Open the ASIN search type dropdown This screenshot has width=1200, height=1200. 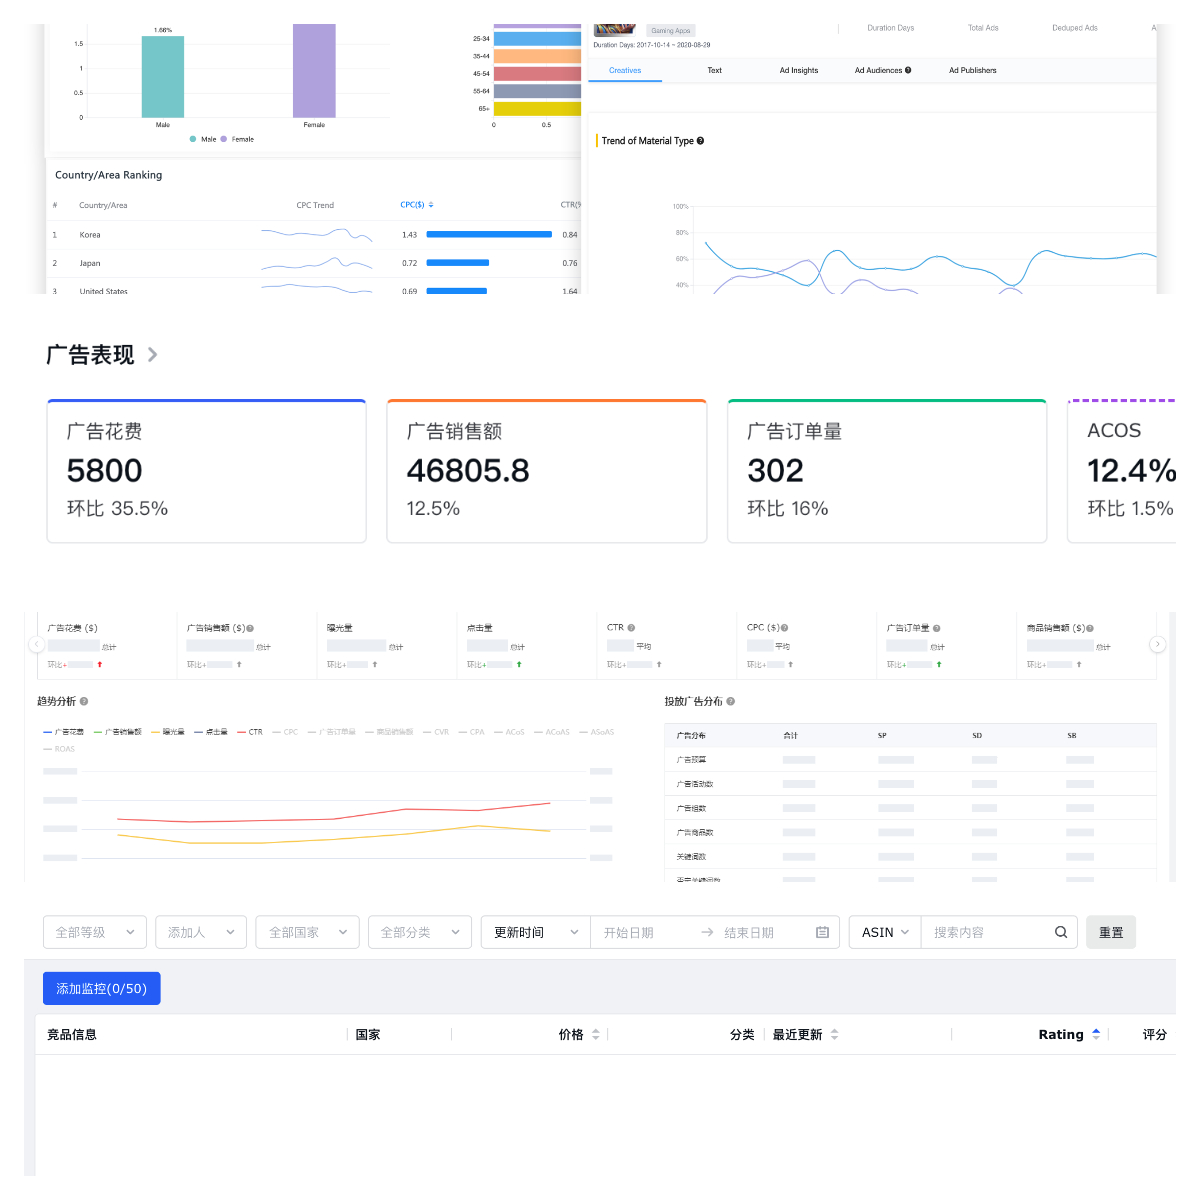(x=885, y=932)
